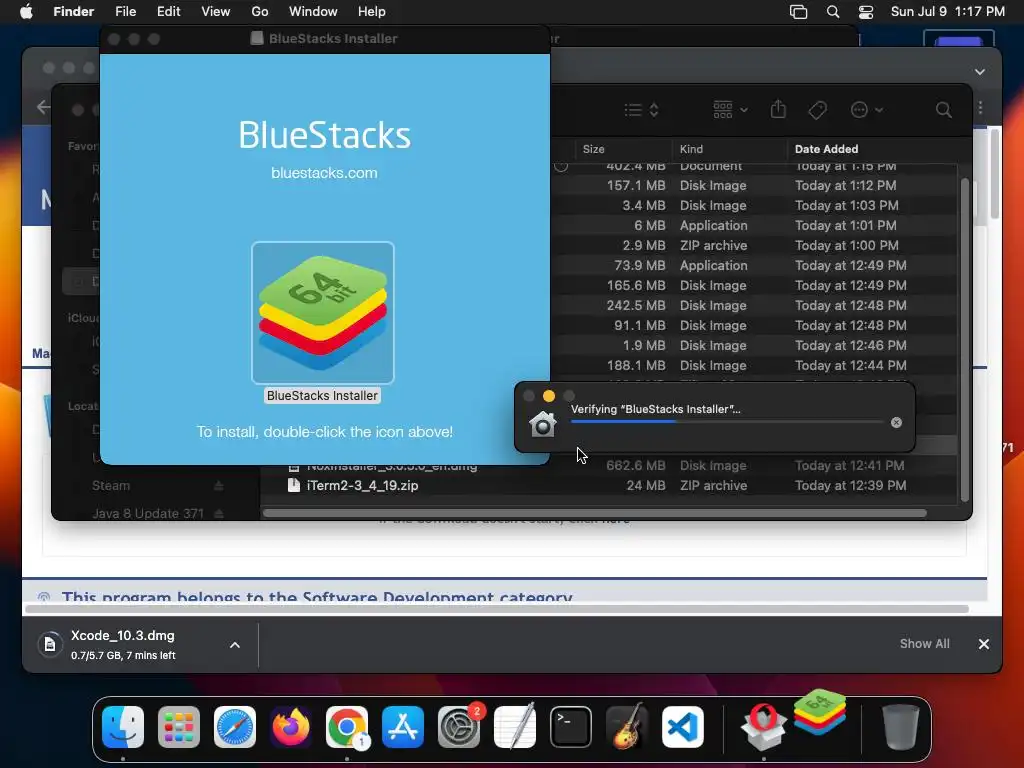Select the 2.9 MB ZIP archive row

[x=754, y=246]
